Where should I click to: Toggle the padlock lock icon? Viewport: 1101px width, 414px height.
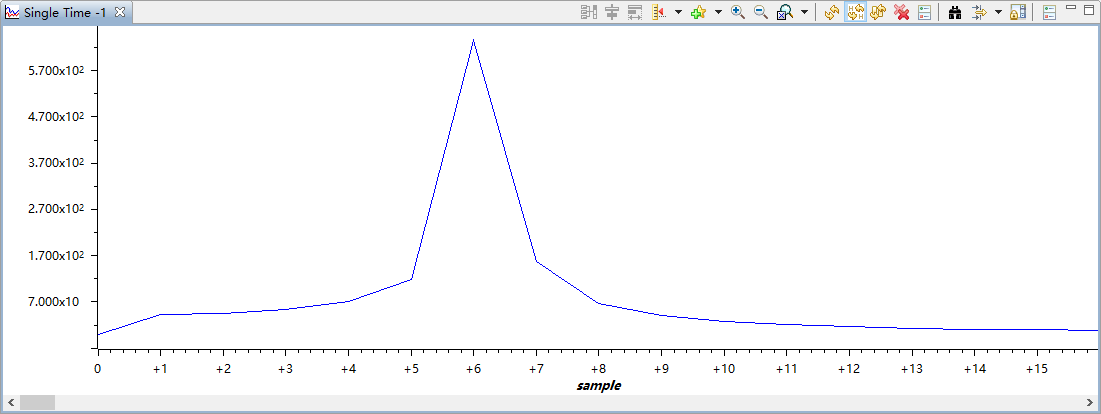pos(1018,12)
